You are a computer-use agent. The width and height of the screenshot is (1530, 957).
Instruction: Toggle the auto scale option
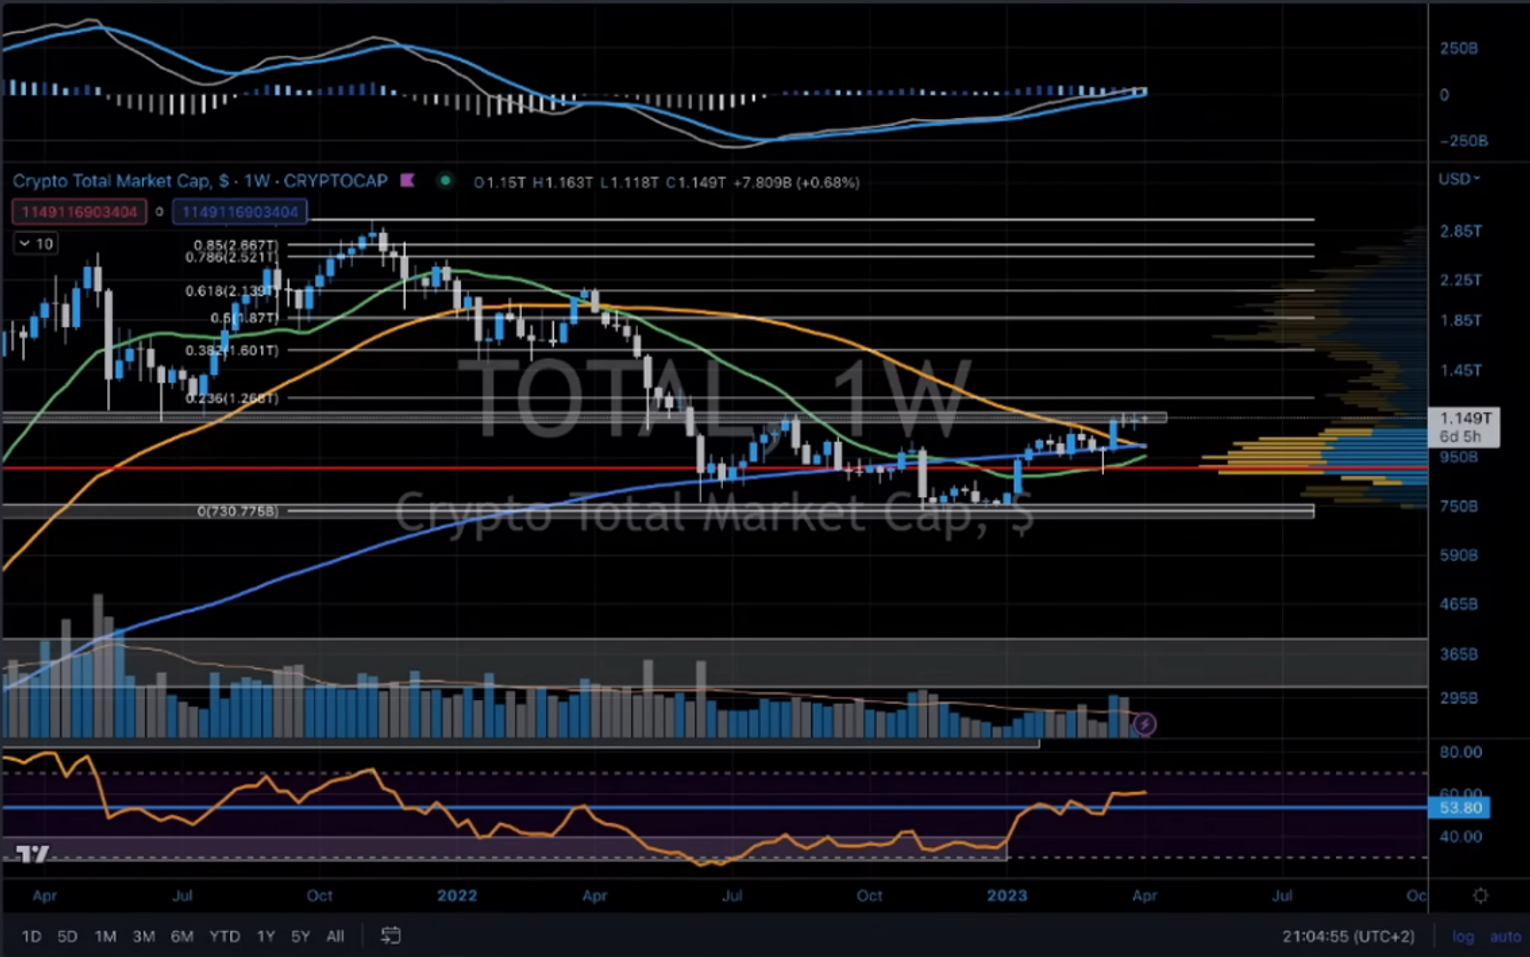(x=1505, y=937)
